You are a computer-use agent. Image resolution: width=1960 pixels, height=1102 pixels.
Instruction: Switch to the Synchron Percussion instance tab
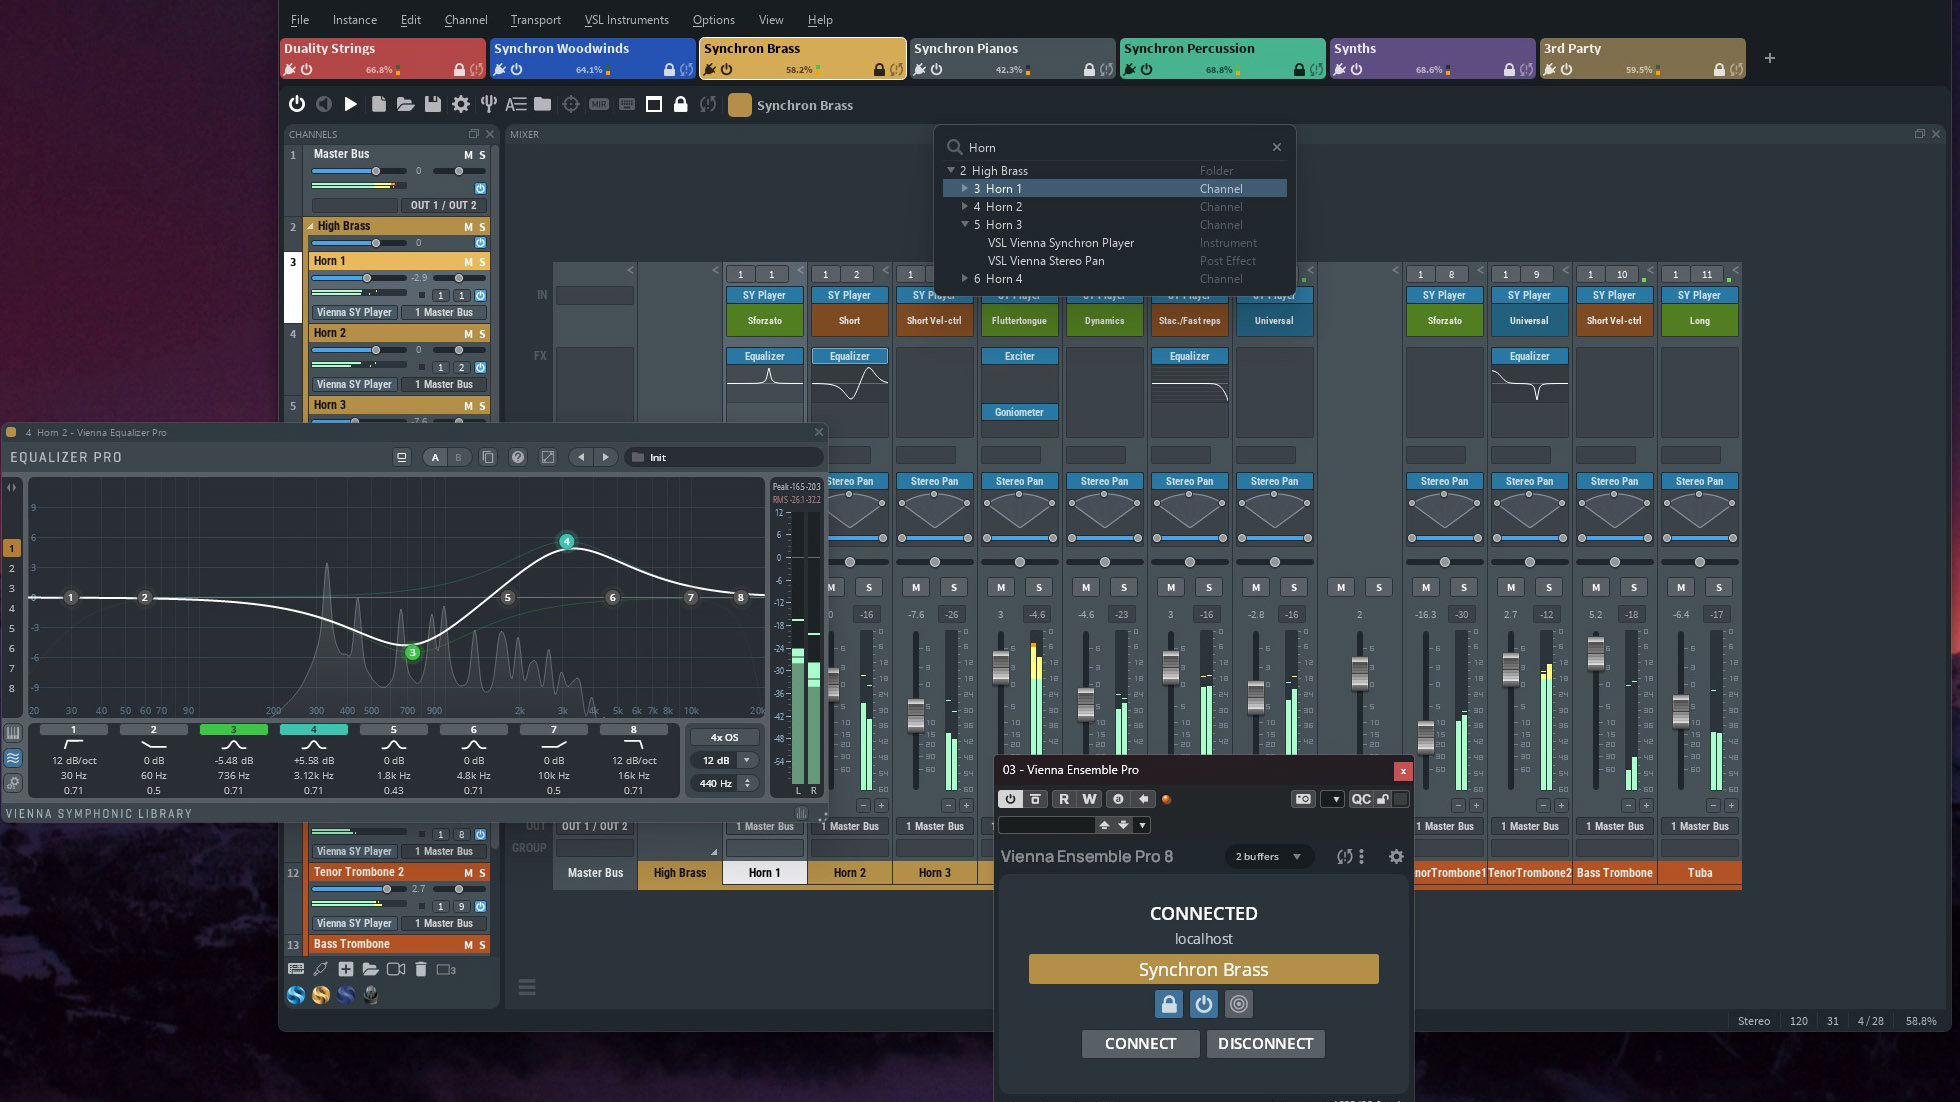pyautogui.click(x=1223, y=58)
